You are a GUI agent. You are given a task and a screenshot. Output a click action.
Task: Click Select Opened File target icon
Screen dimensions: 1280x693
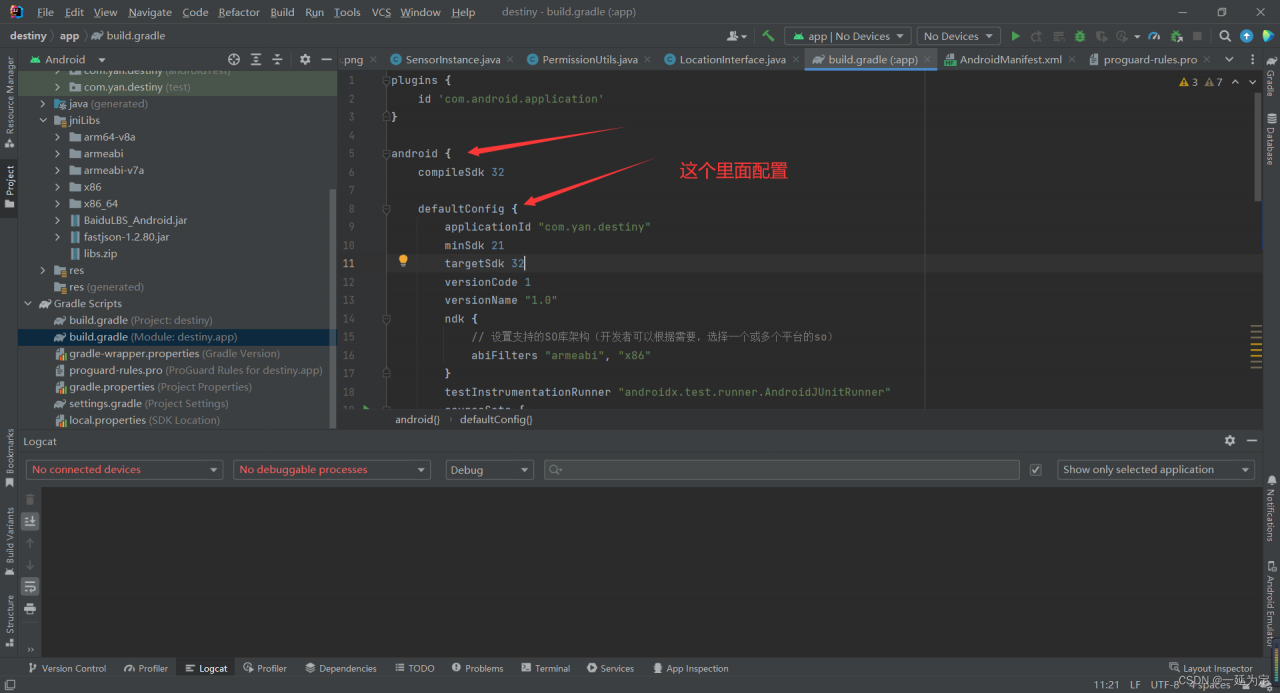click(234, 60)
